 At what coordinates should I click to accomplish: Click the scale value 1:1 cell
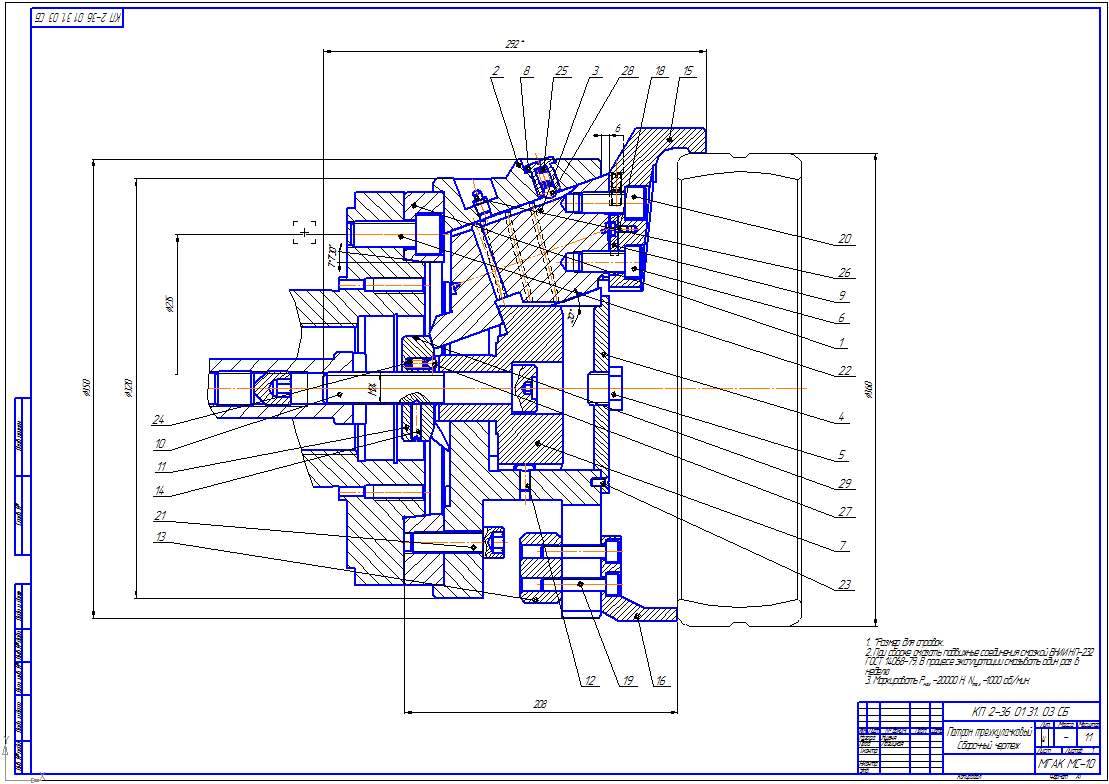(1088, 737)
